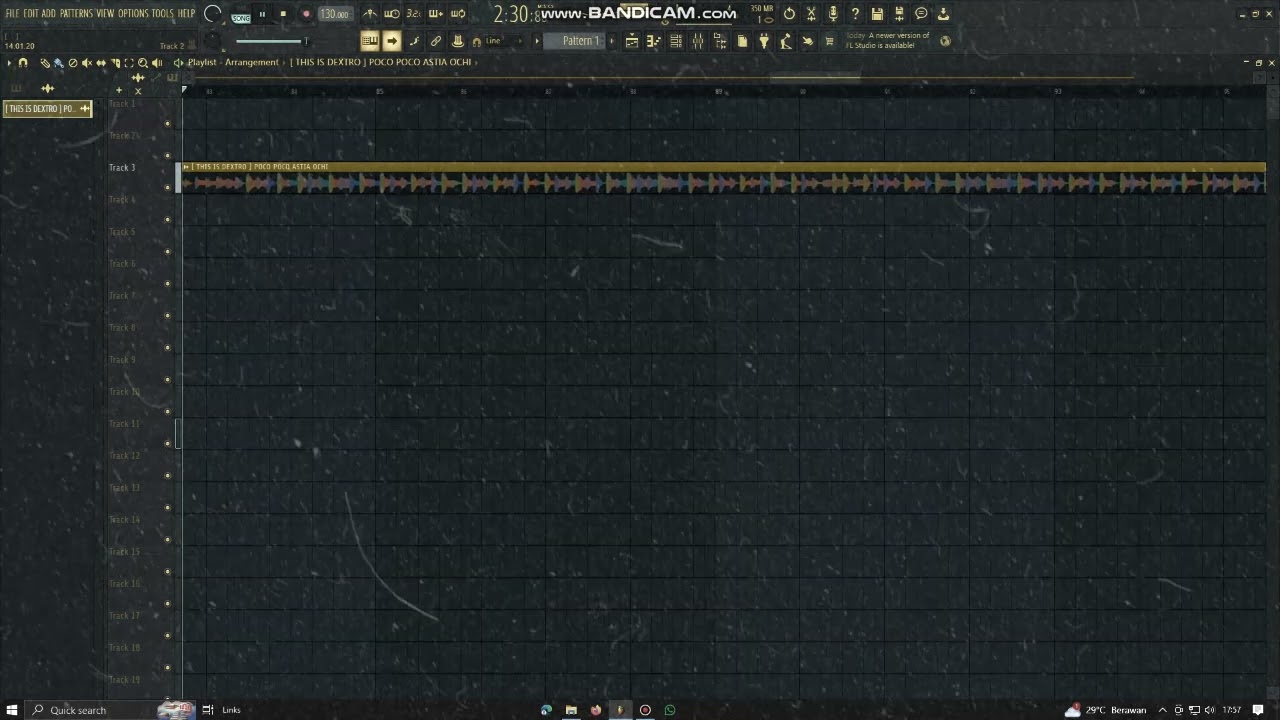Open the FILE menu
The height and width of the screenshot is (720, 1280).
[12, 13]
